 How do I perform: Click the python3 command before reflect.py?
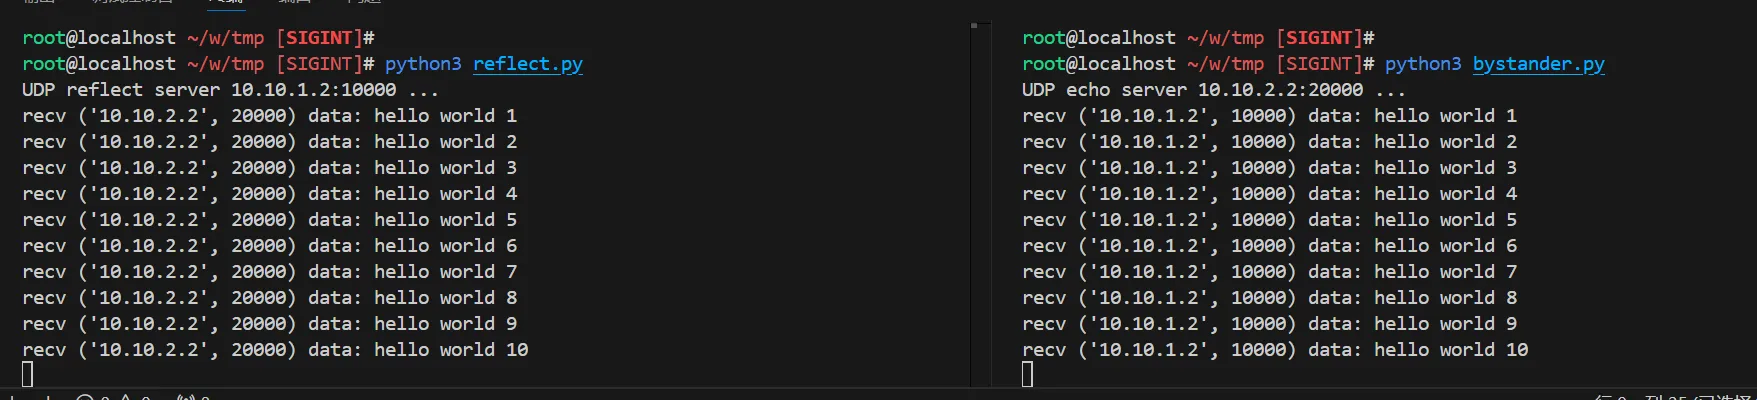click(423, 64)
